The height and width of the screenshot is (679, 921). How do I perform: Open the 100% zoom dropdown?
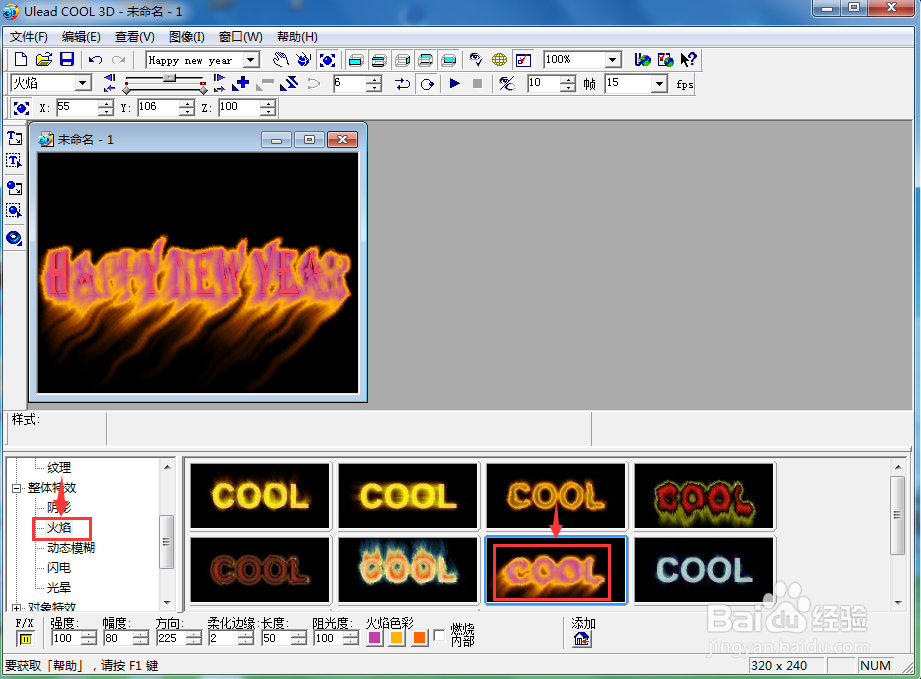[x=613, y=60]
